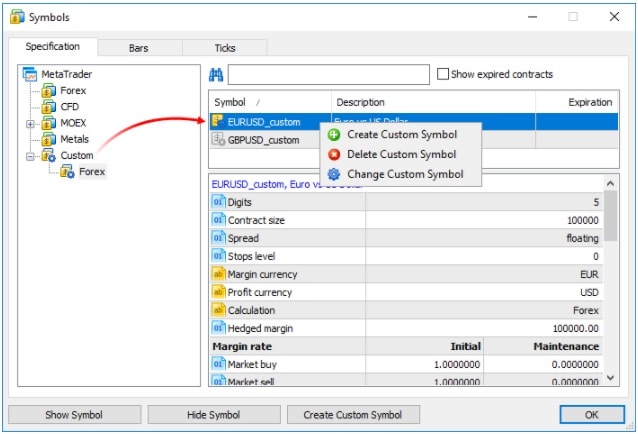Click the blue gear Change Custom Symbol icon
The height and width of the screenshot is (434, 638).
pos(334,174)
